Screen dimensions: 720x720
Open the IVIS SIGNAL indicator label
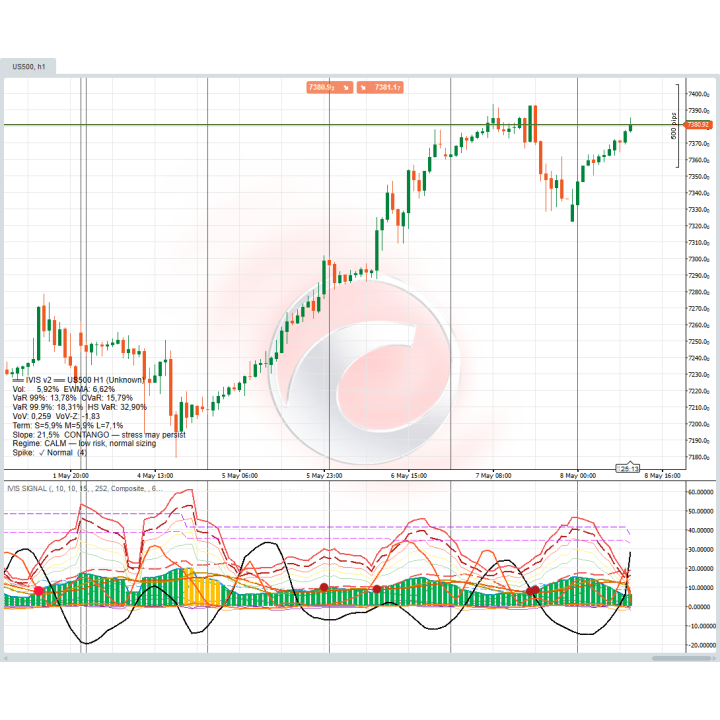click(84, 489)
